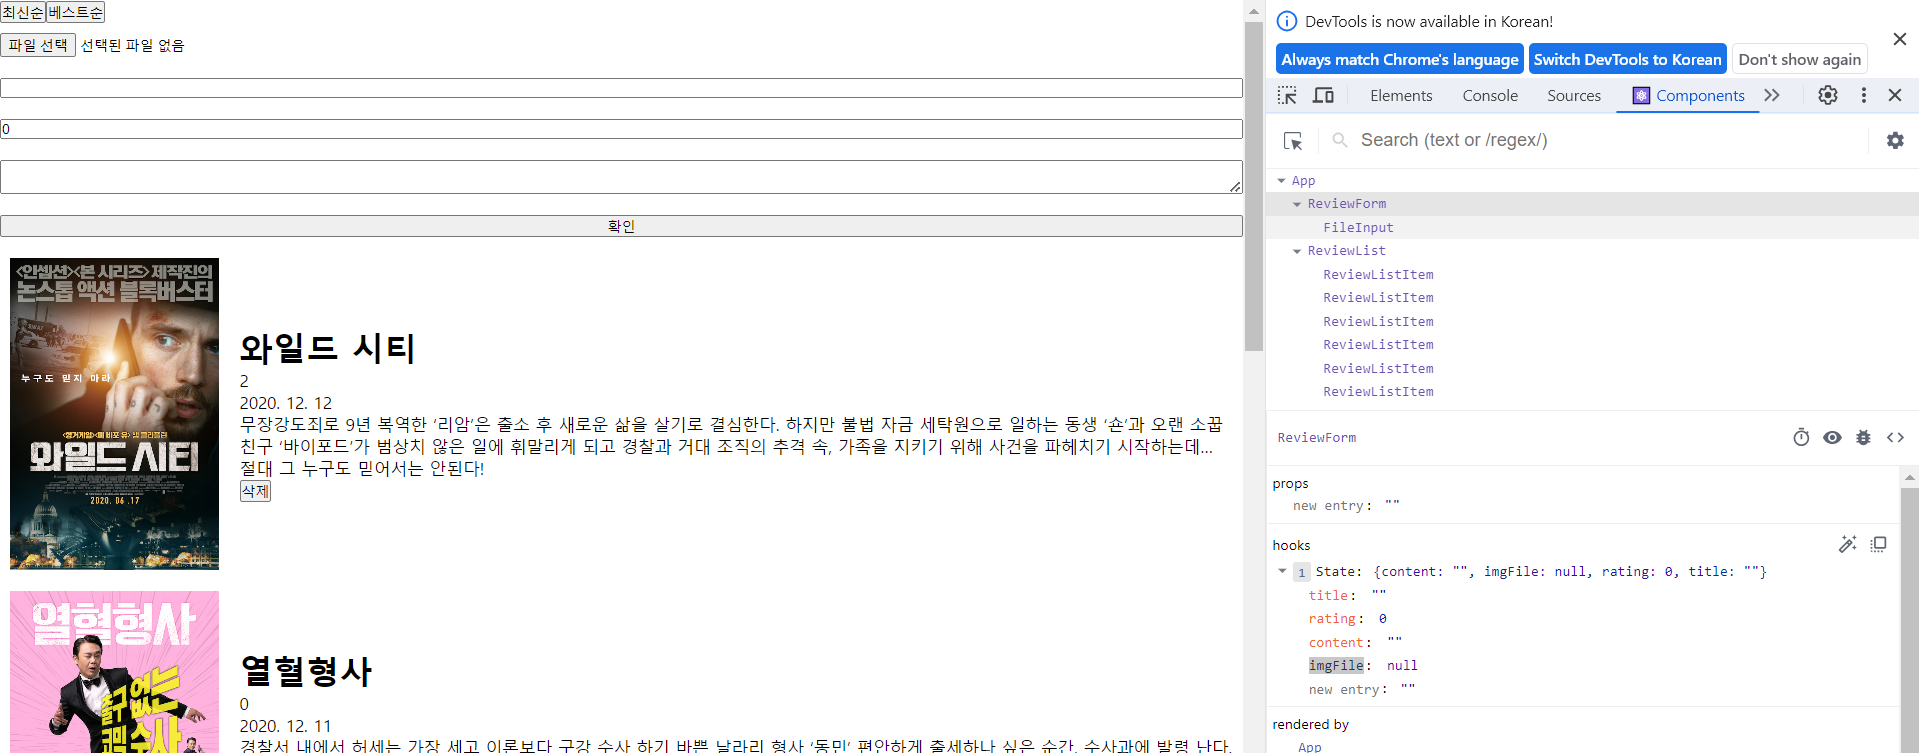Screen dimensions: 1919x753
Task: Click Don't show again button
Action: [x=1800, y=59]
